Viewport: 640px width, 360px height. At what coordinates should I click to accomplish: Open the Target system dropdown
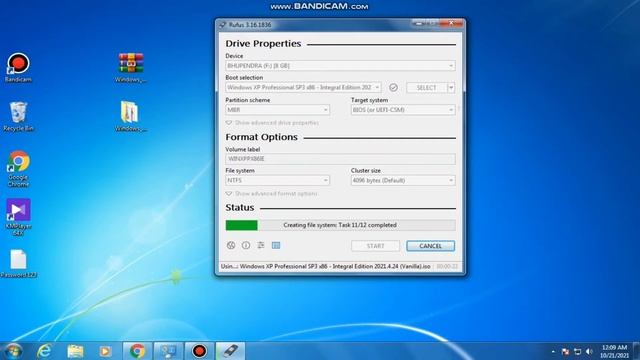pyautogui.click(x=403, y=109)
